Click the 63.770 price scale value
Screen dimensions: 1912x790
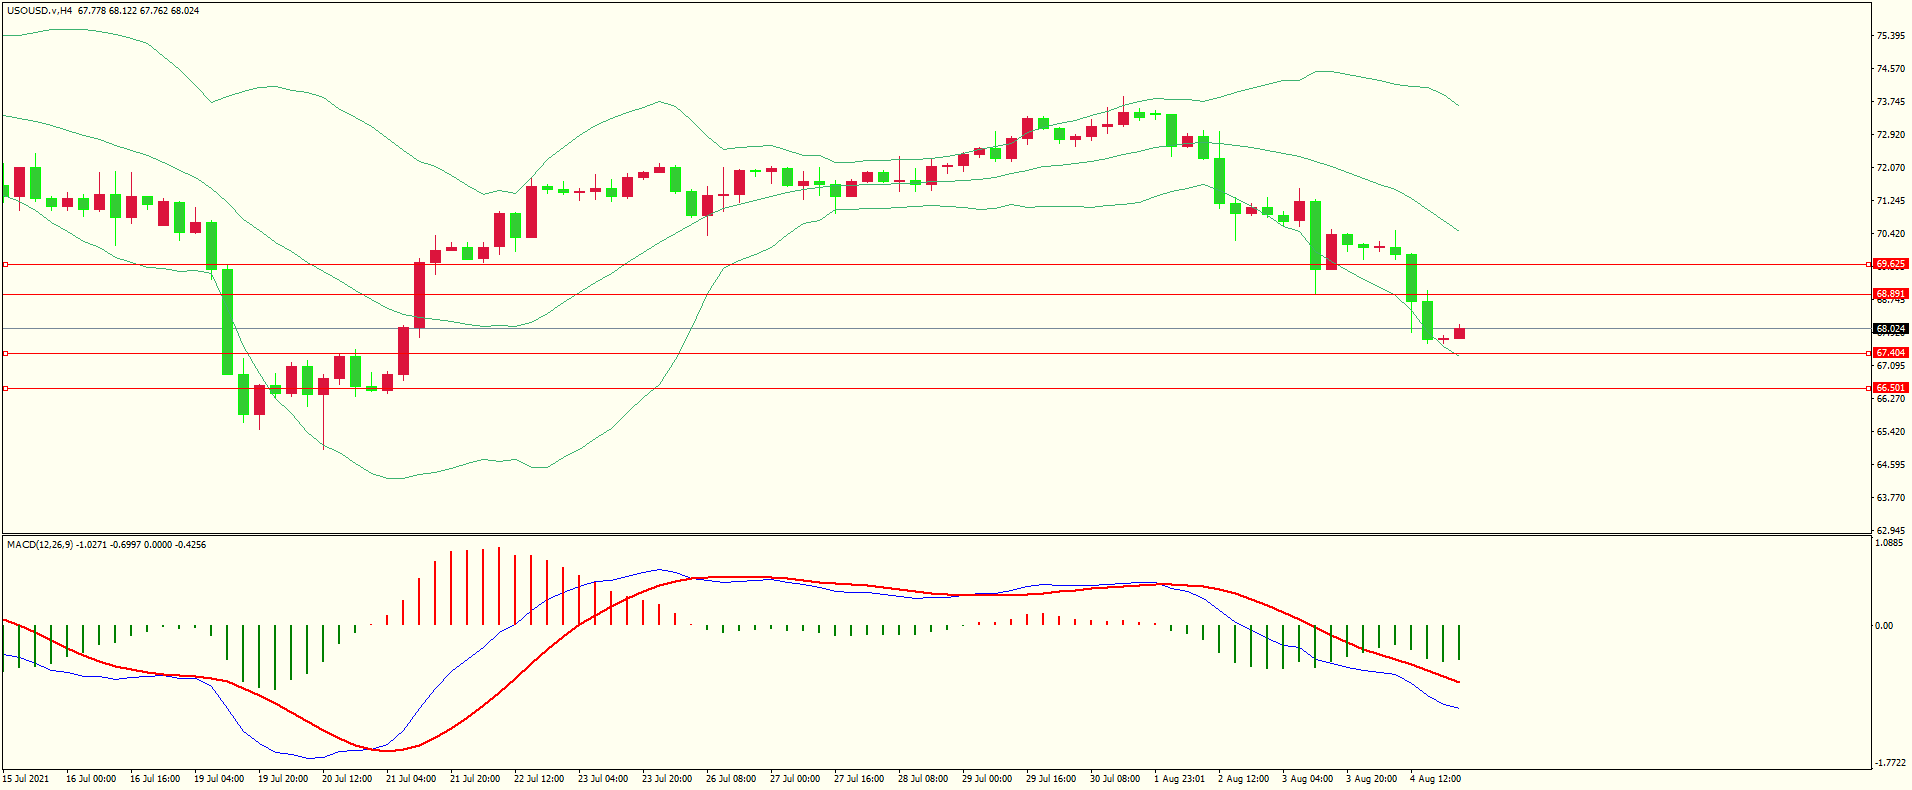click(x=1890, y=498)
